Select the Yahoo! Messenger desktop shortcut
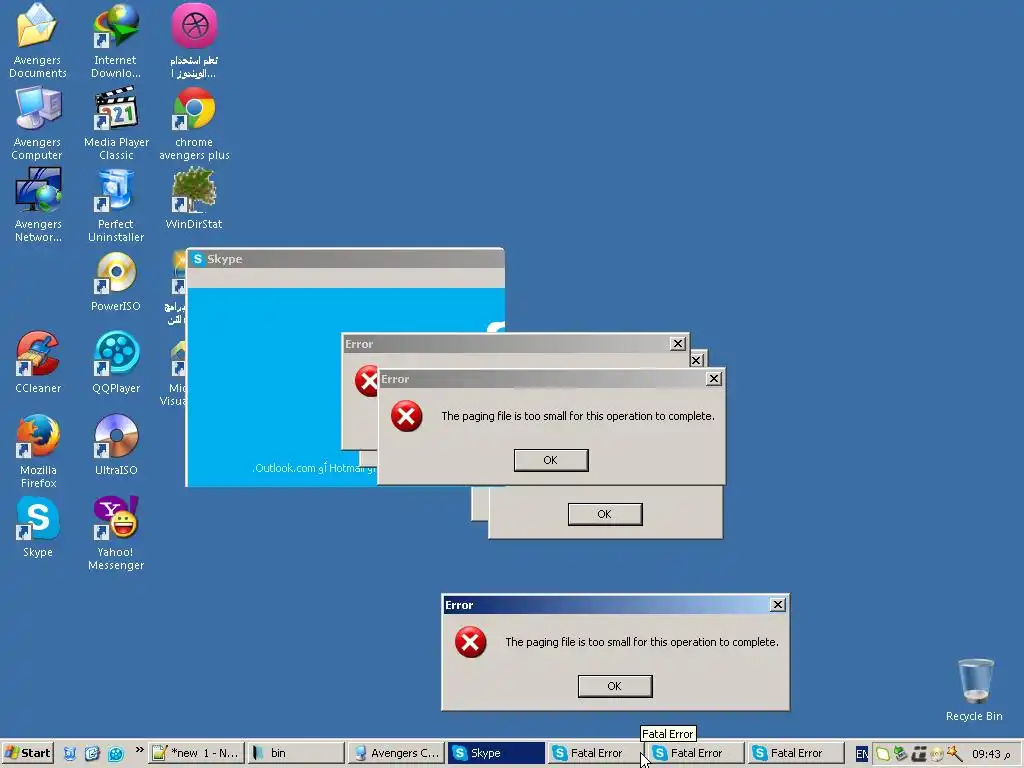The height and width of the screenshot is (768, 1024). (x=116, y=533)
